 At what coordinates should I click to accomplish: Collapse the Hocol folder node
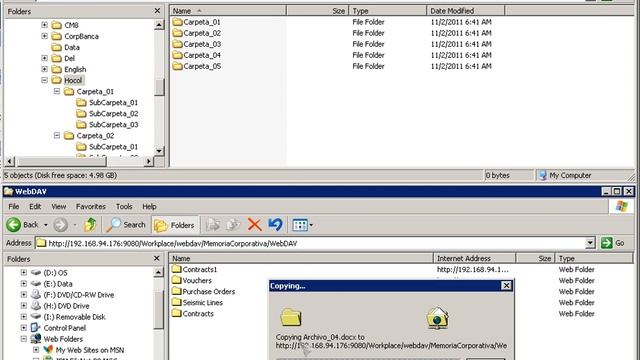(44, 80)
